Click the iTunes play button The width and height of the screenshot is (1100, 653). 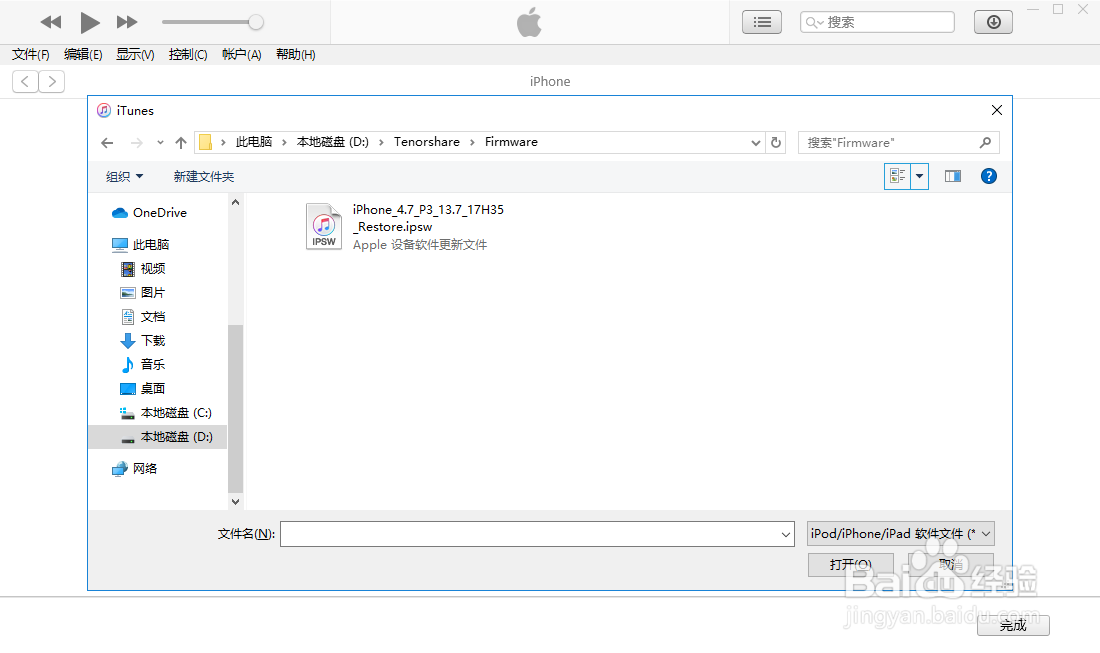tap(89, 22)
